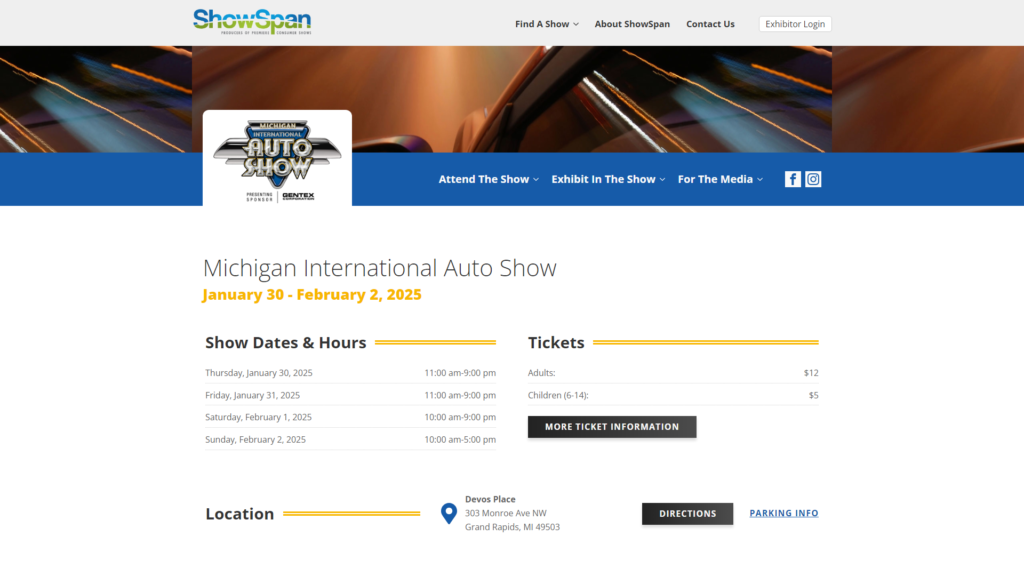
Task: Open the Facebook page icon
Action: click(x=792, y=179)
